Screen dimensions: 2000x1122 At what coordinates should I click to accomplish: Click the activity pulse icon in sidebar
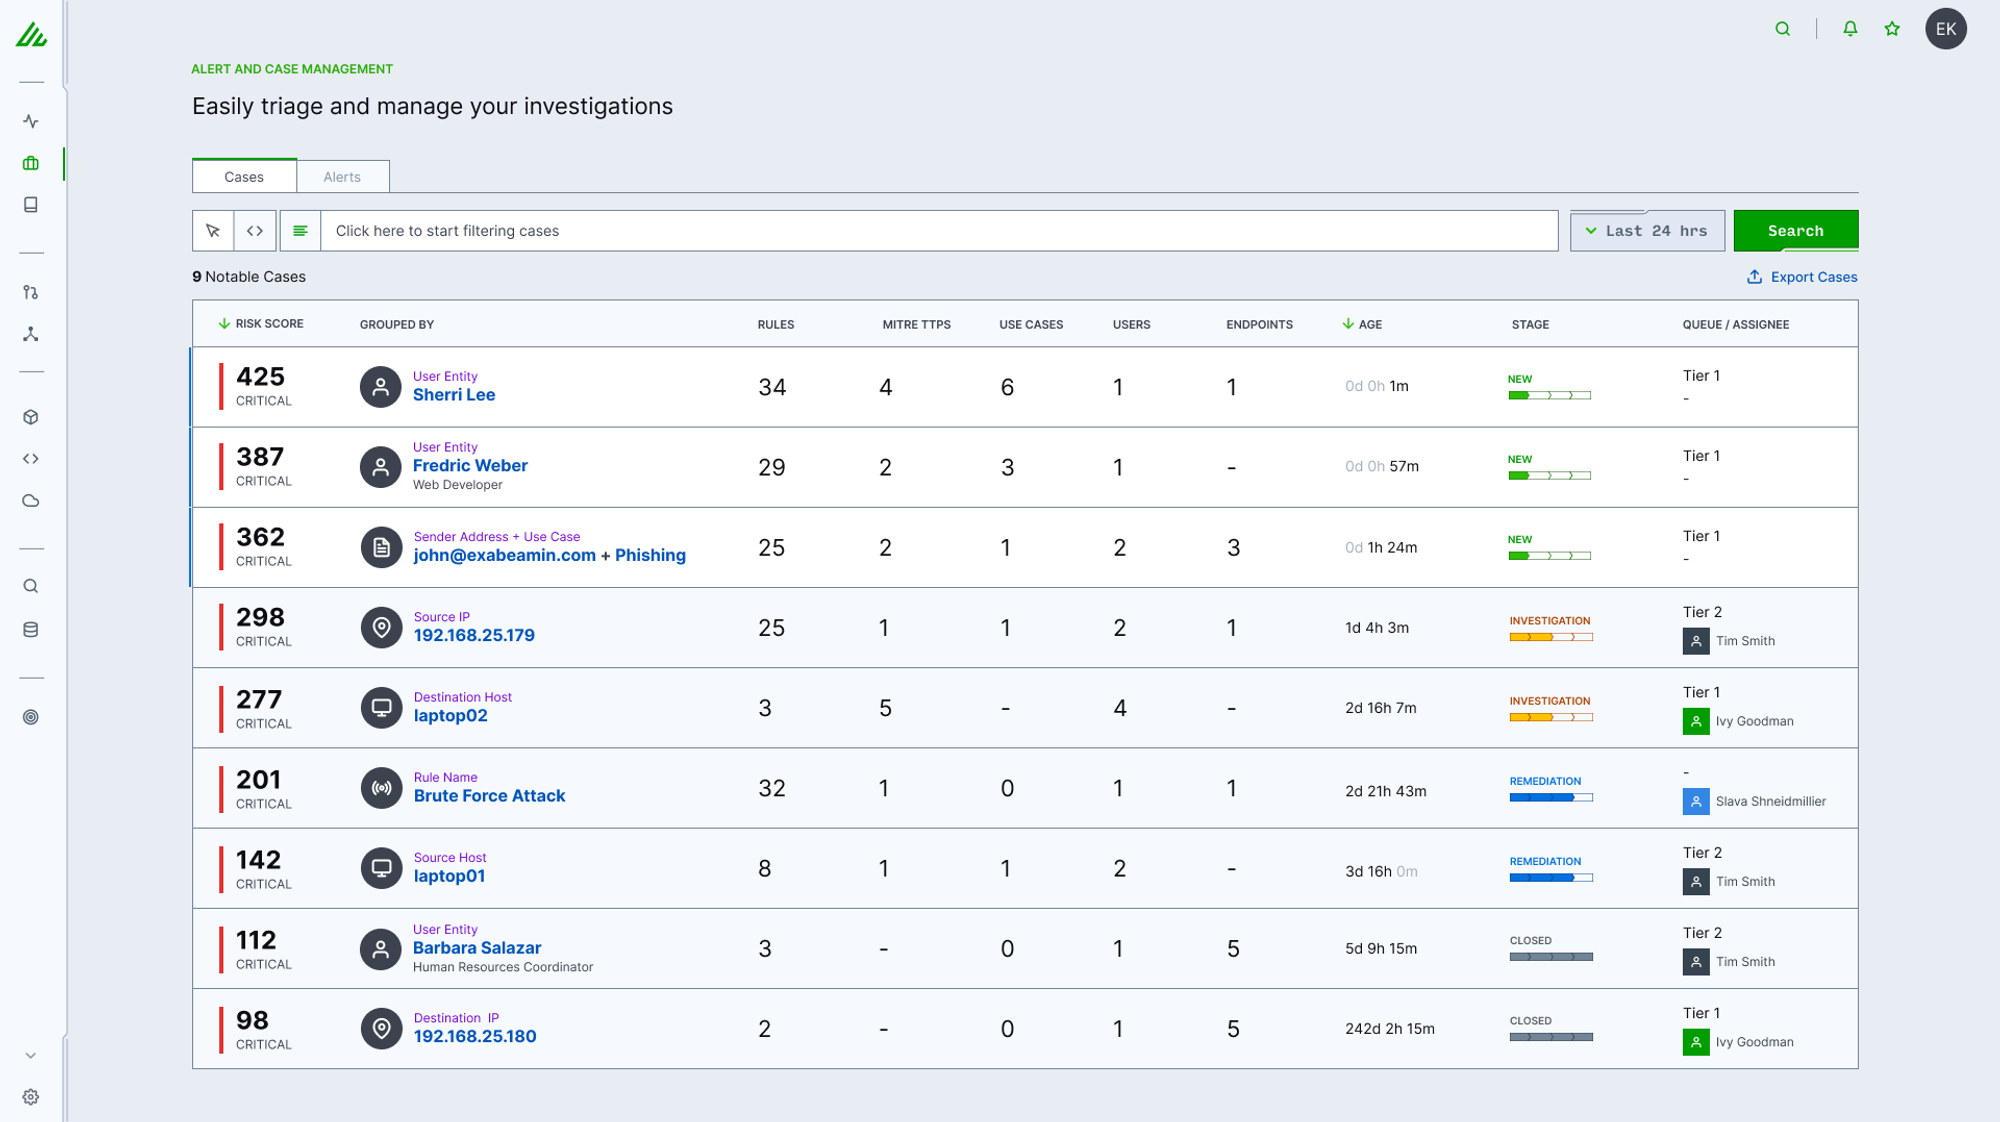tap(31, 121)
